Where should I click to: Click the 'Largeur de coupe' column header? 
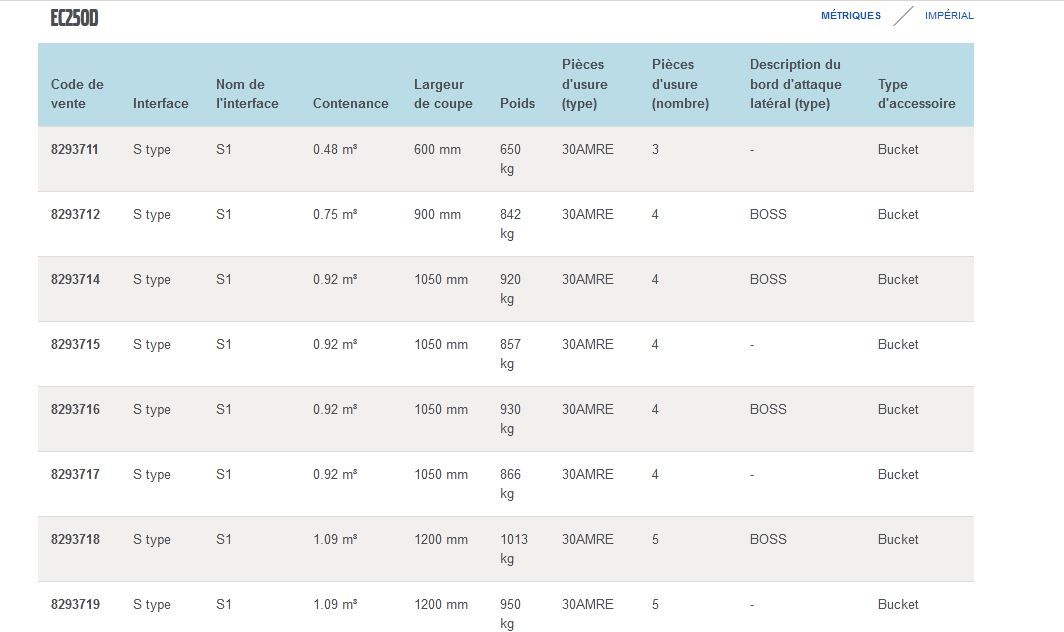click(443, 94)
